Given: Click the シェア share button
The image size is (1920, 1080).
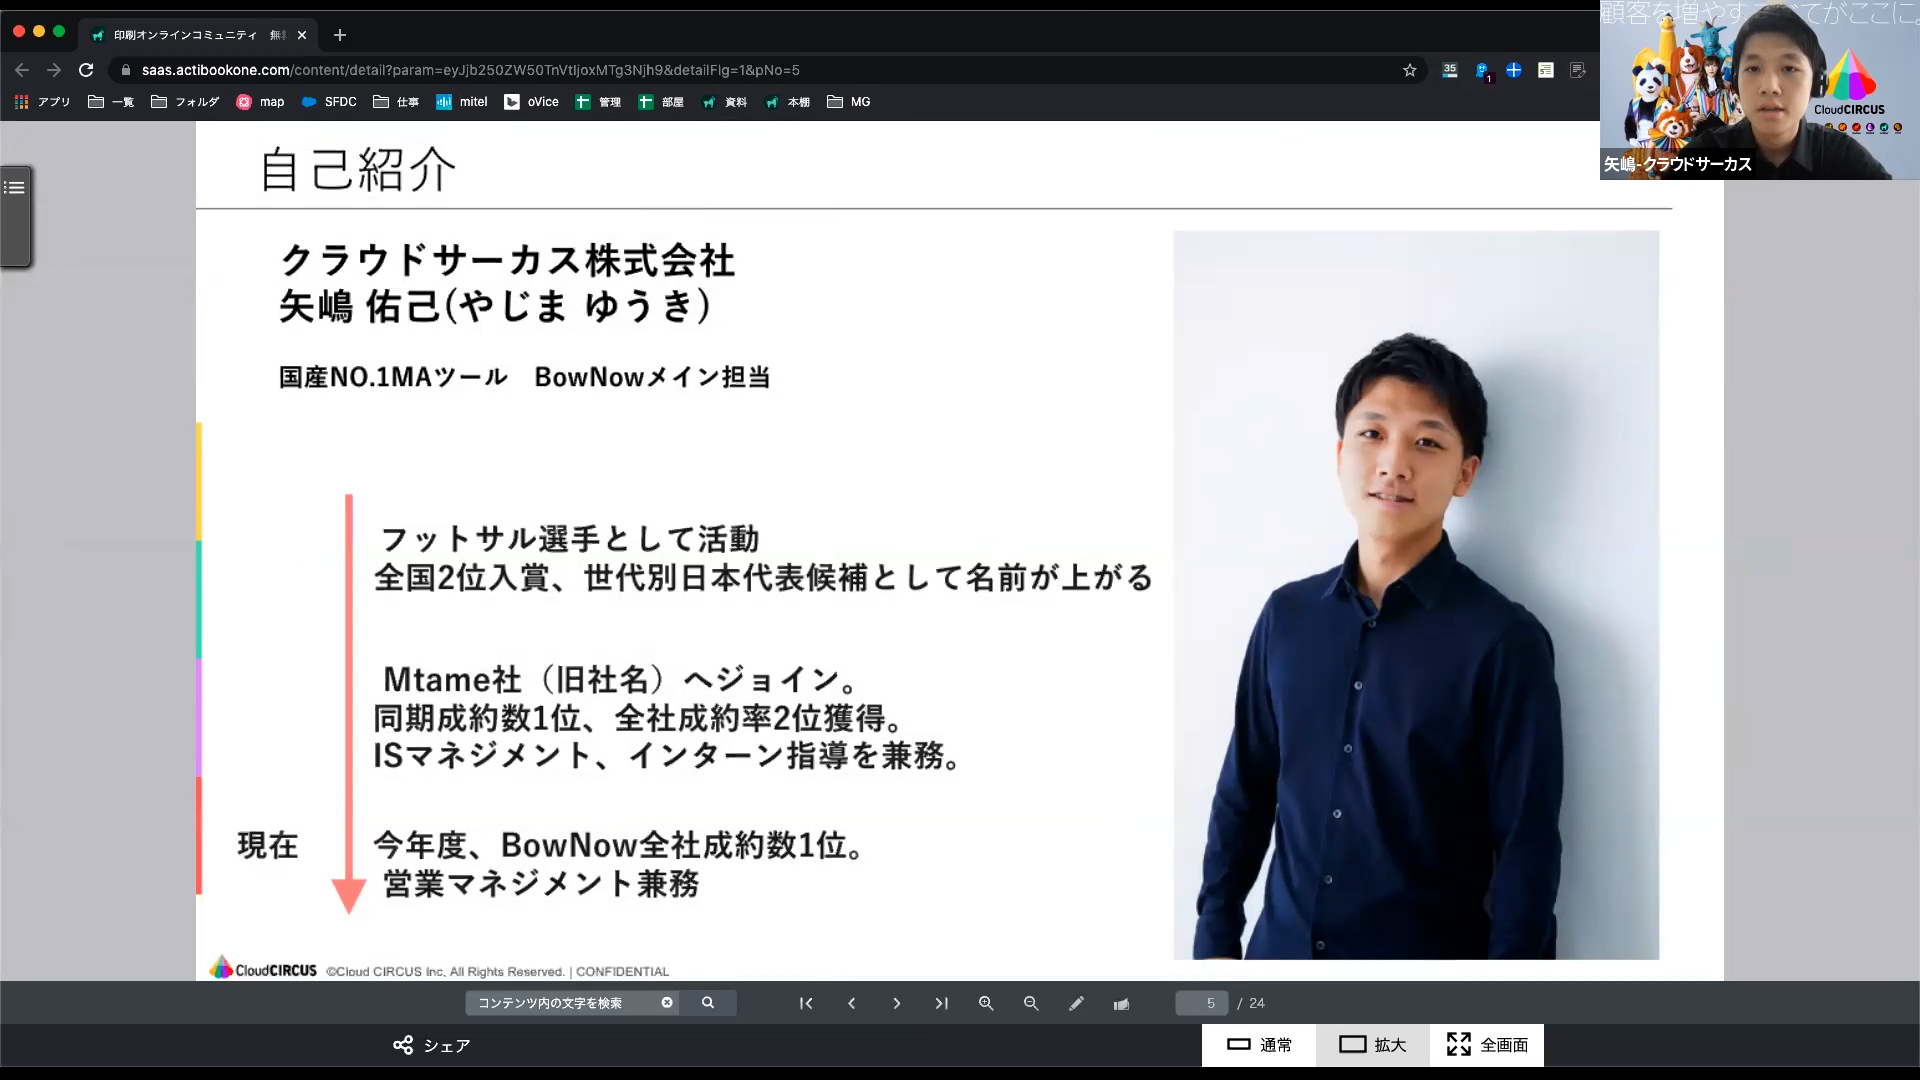Looking at the screenshot, I should [x=432, y=1045].
